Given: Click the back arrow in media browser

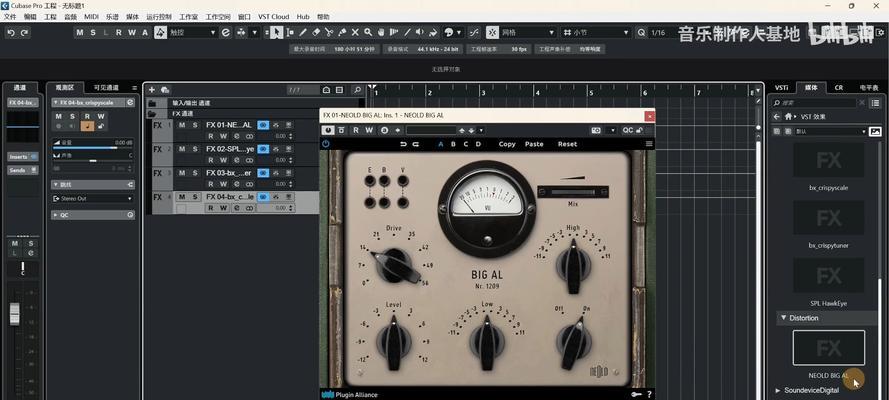Looking at the screenshot, I should 777,117.
